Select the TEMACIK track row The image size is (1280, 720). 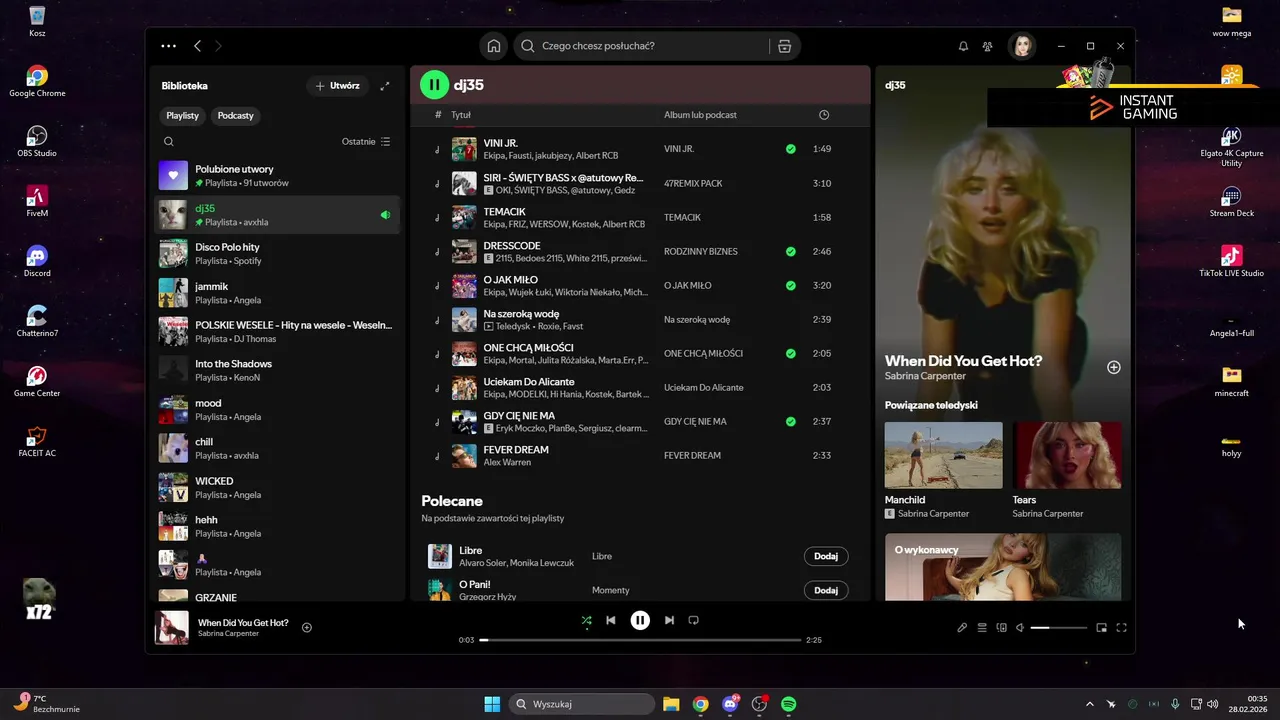(x=640, y=217)
